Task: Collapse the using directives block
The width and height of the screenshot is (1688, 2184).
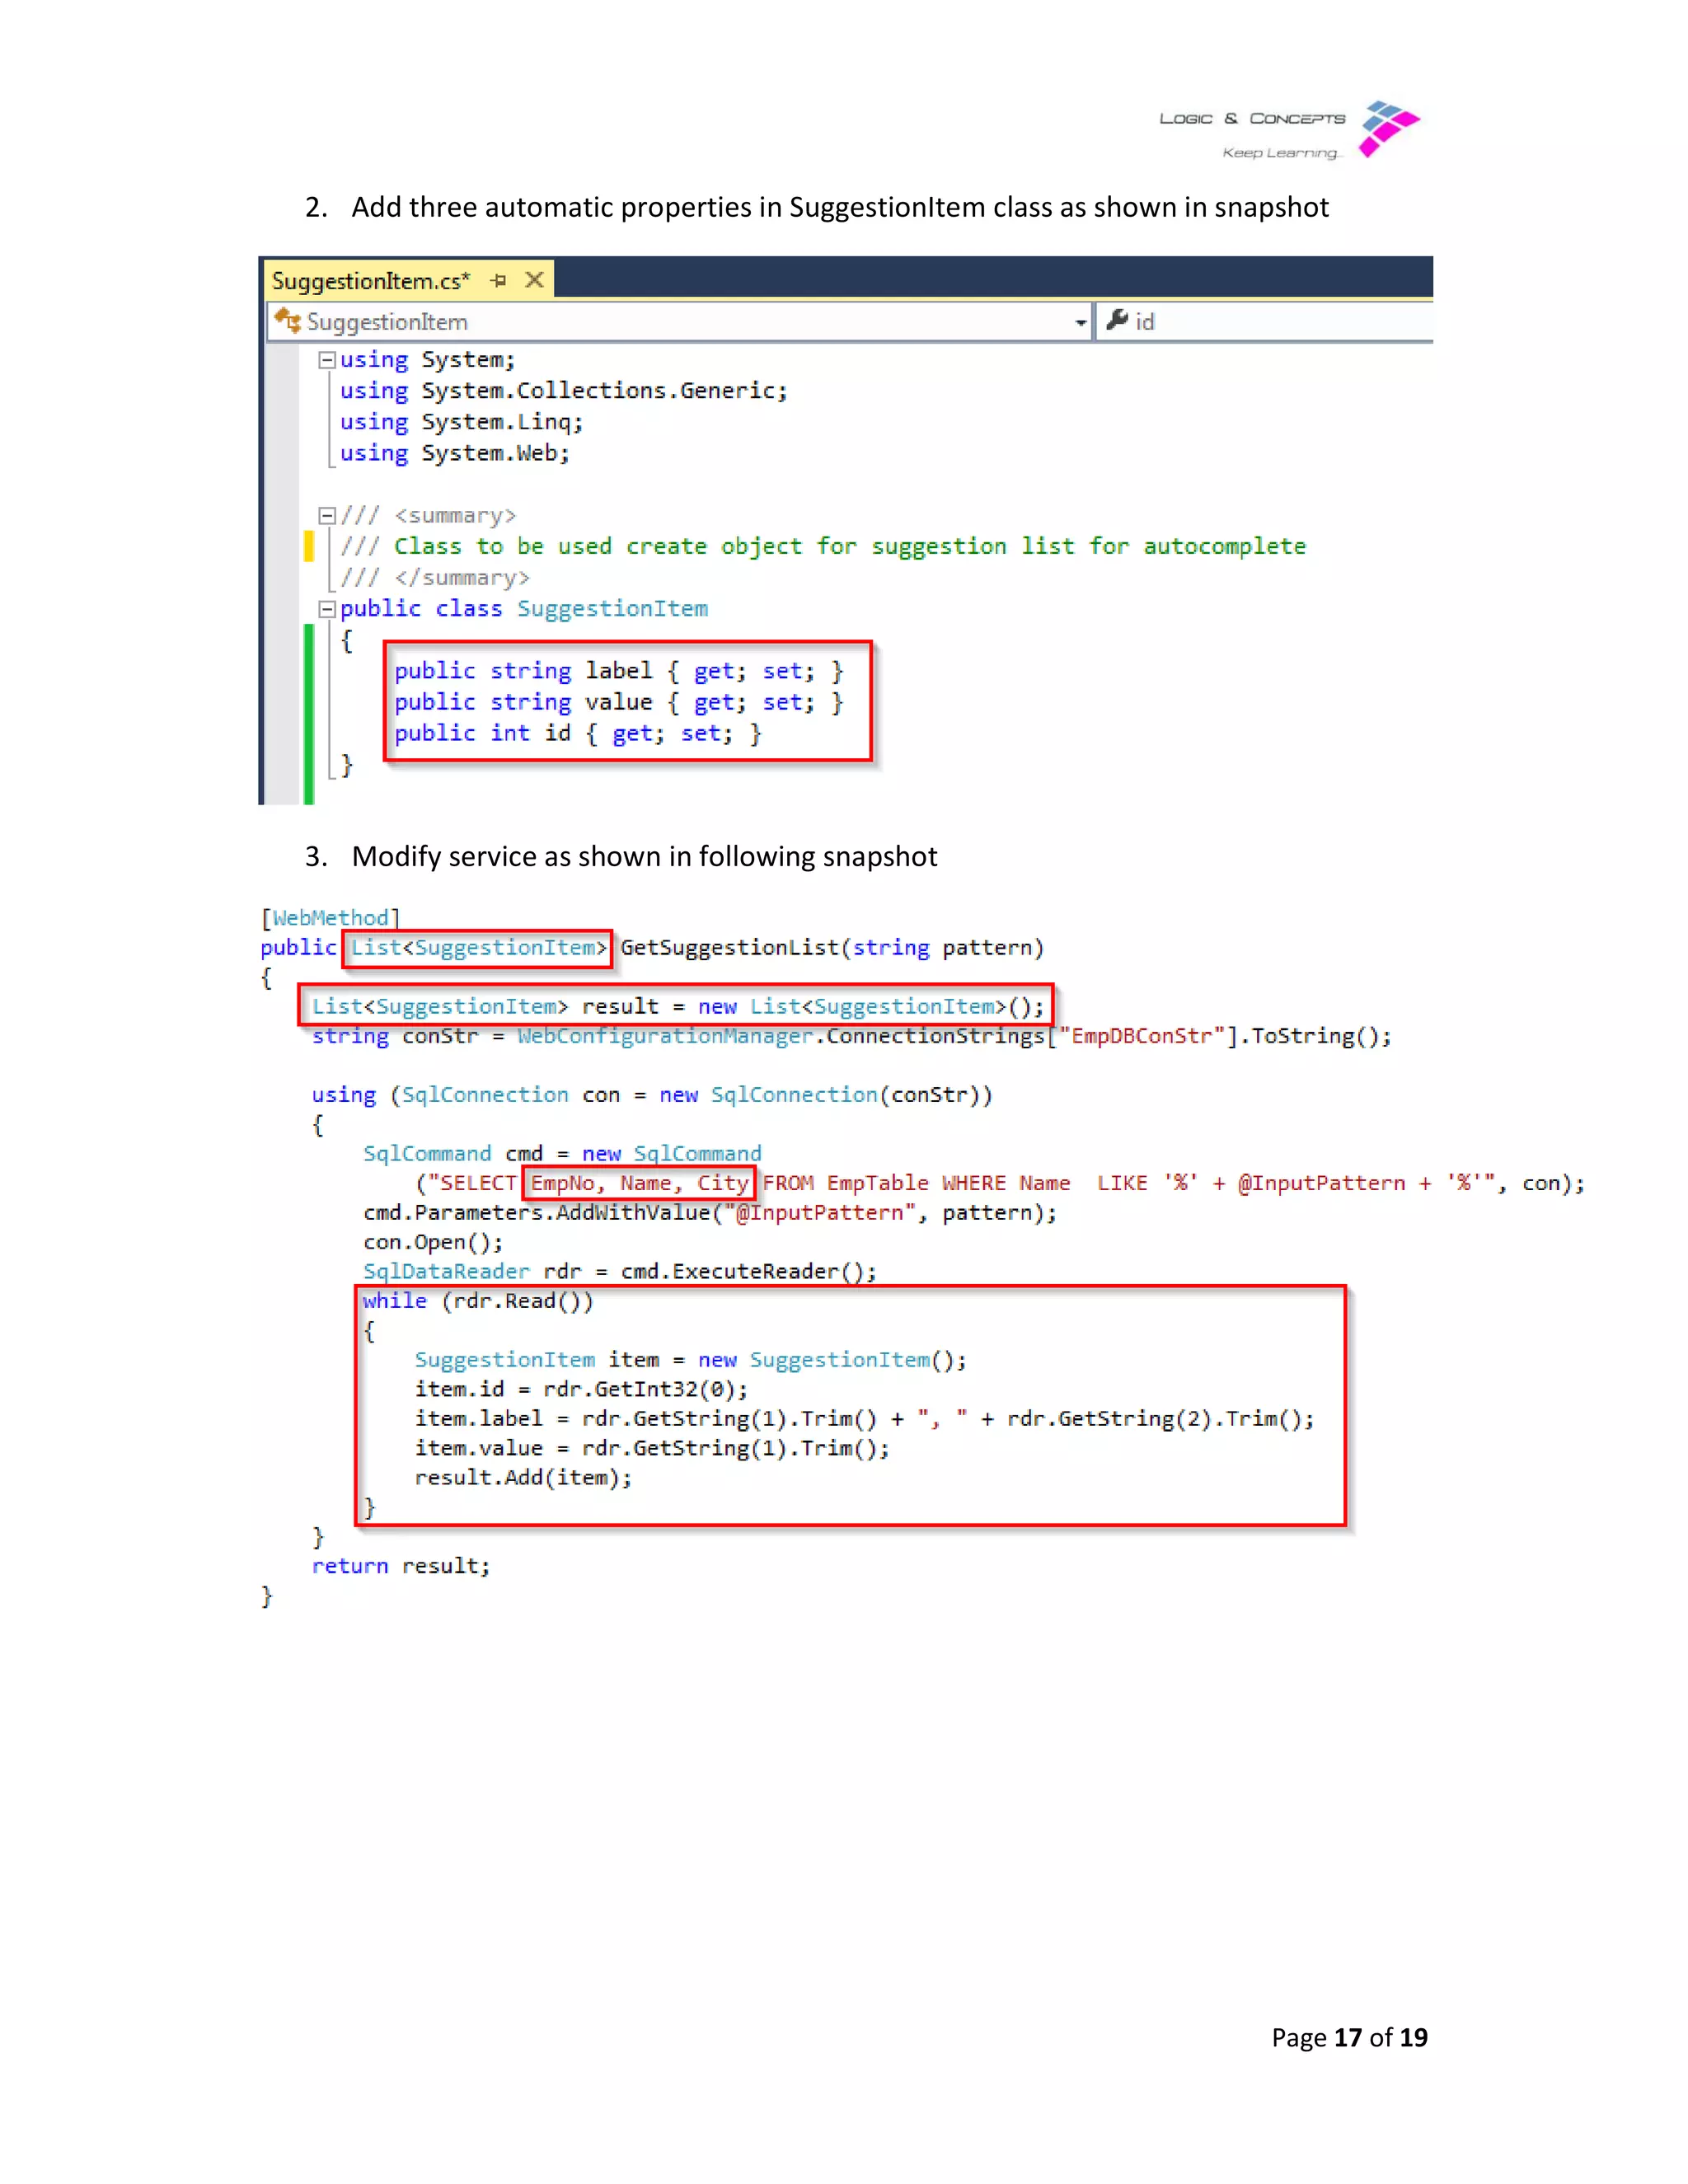Action: point(326,360)
